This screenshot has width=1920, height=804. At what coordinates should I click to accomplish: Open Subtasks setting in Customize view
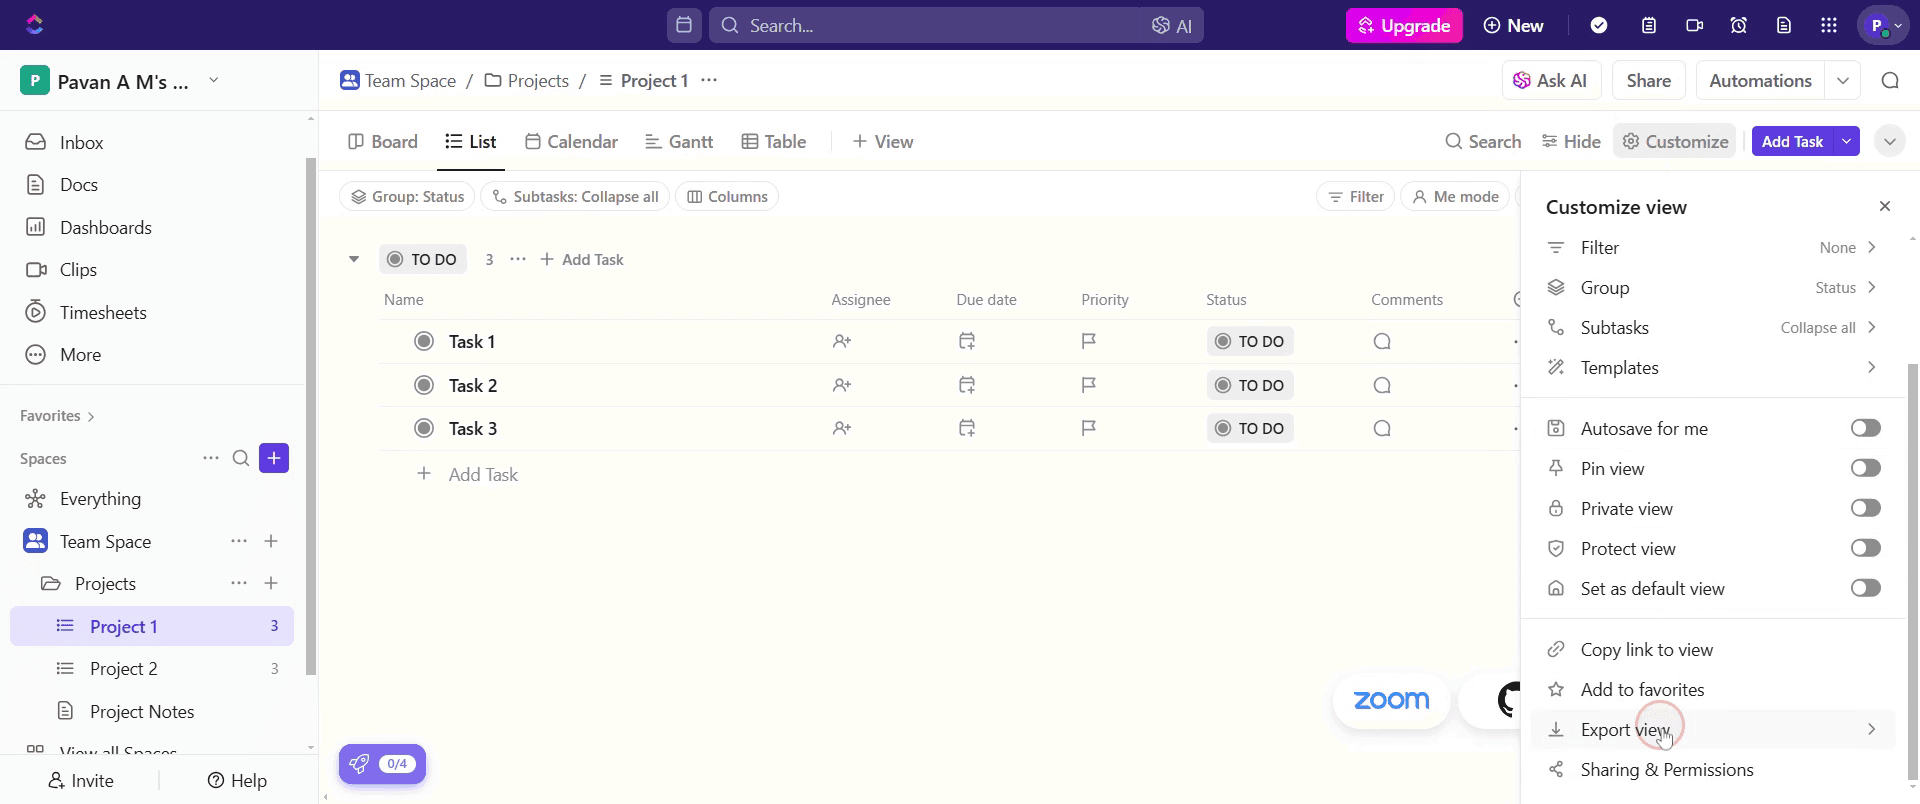(1711, 327)
